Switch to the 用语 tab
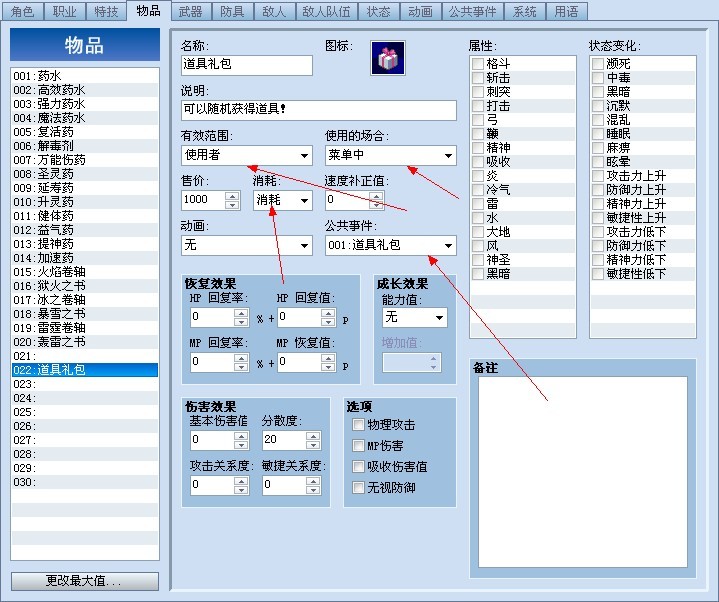The width and height of the screenshot is (719, 602). (567, 11)
